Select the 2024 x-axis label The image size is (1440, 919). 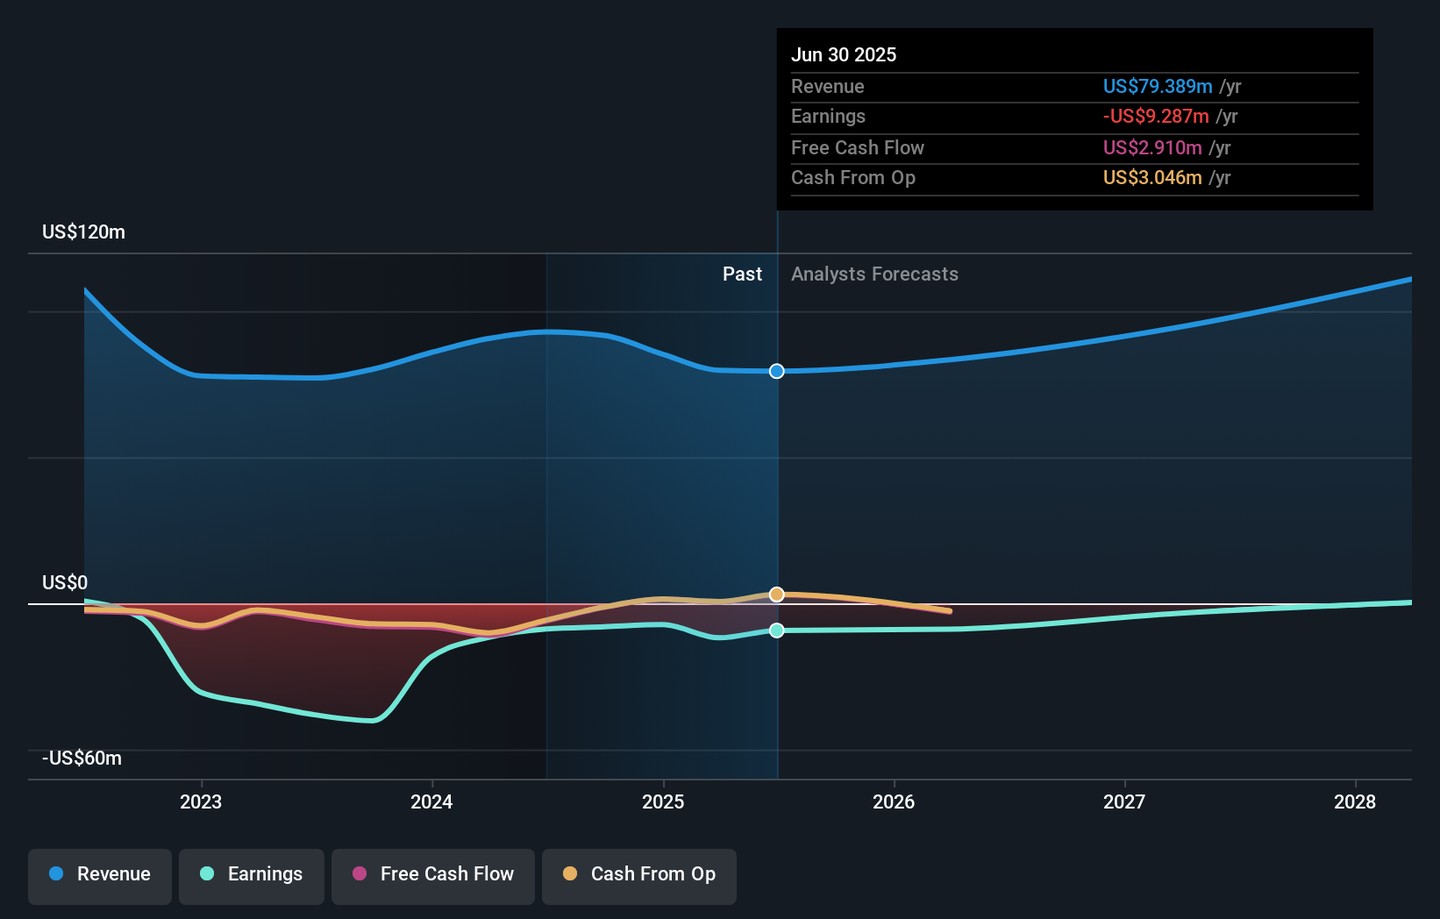coord(432,802)
